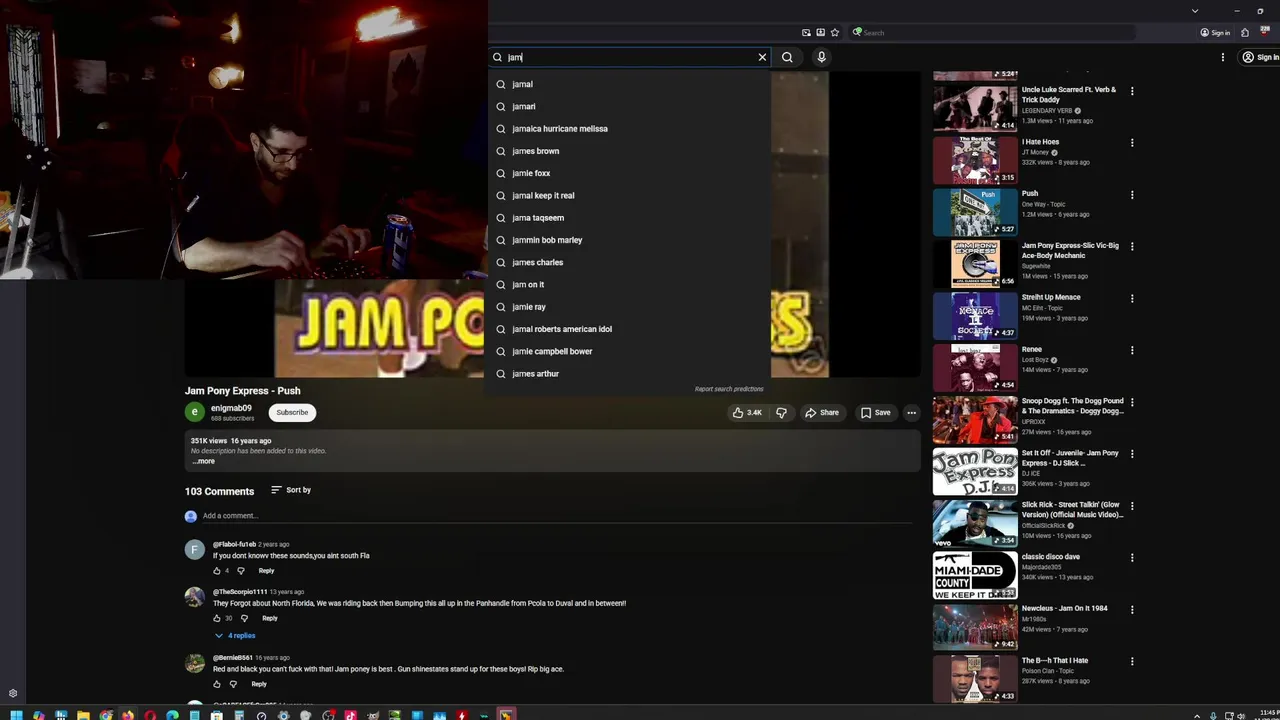The image size is (1280, 720).
Task: Select suggestion "jam on it"
Action: coord(629,285)
